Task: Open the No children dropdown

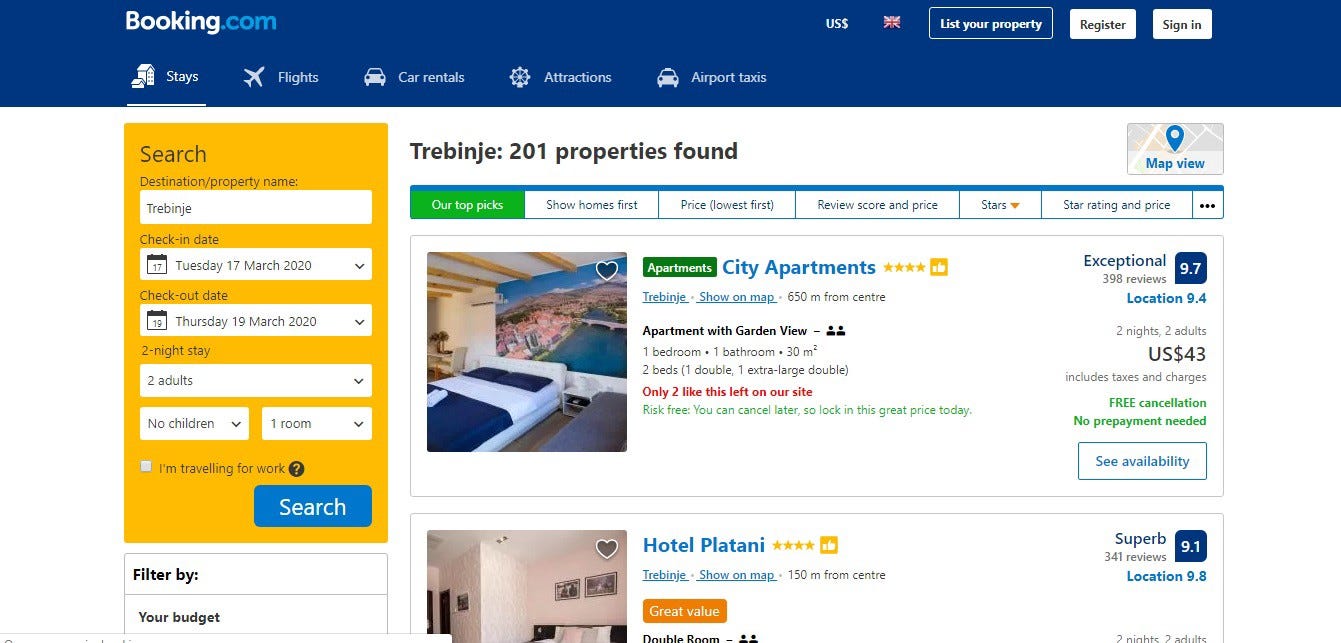Action: point(194,423)
